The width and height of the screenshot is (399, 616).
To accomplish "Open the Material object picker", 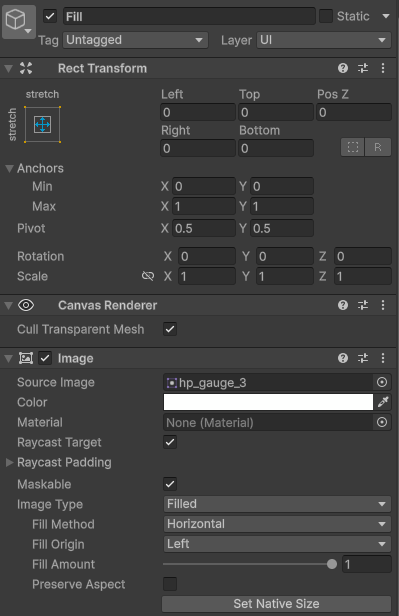I will [x=382, y=423].
